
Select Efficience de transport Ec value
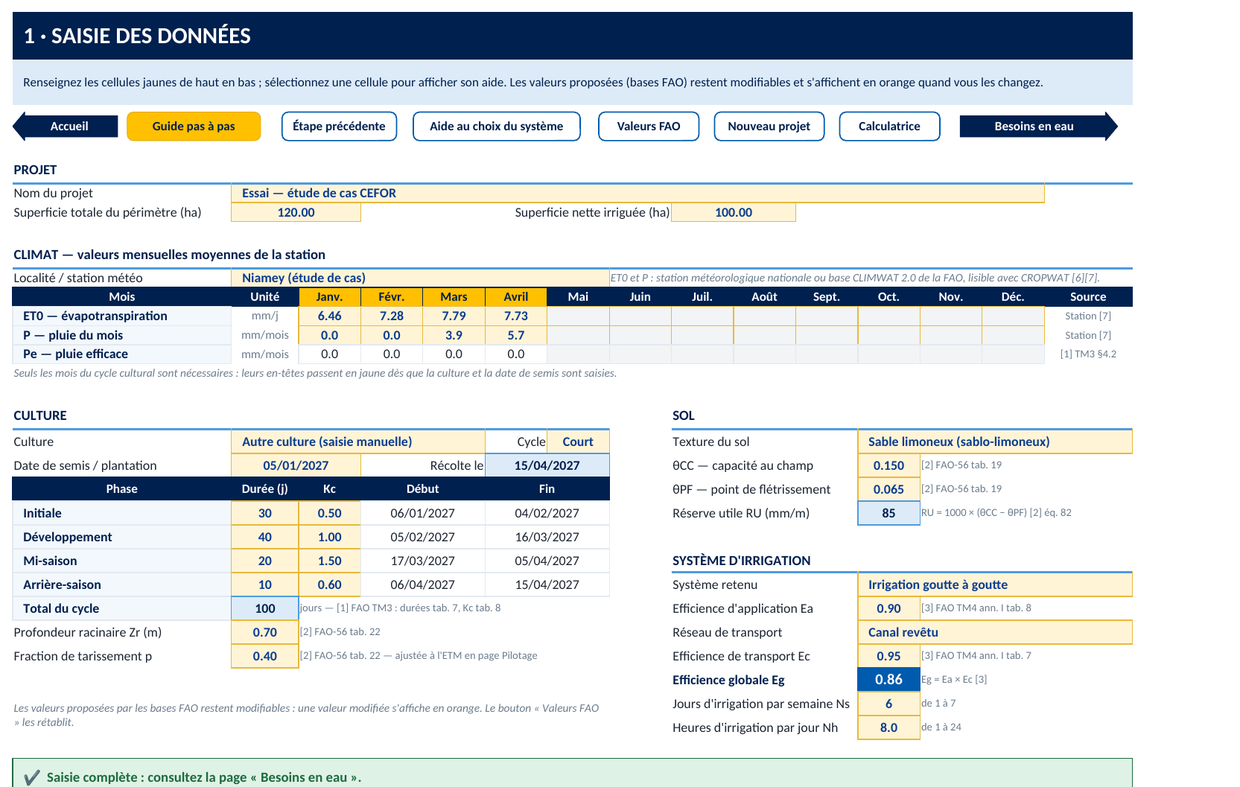(x=888, y=656)
